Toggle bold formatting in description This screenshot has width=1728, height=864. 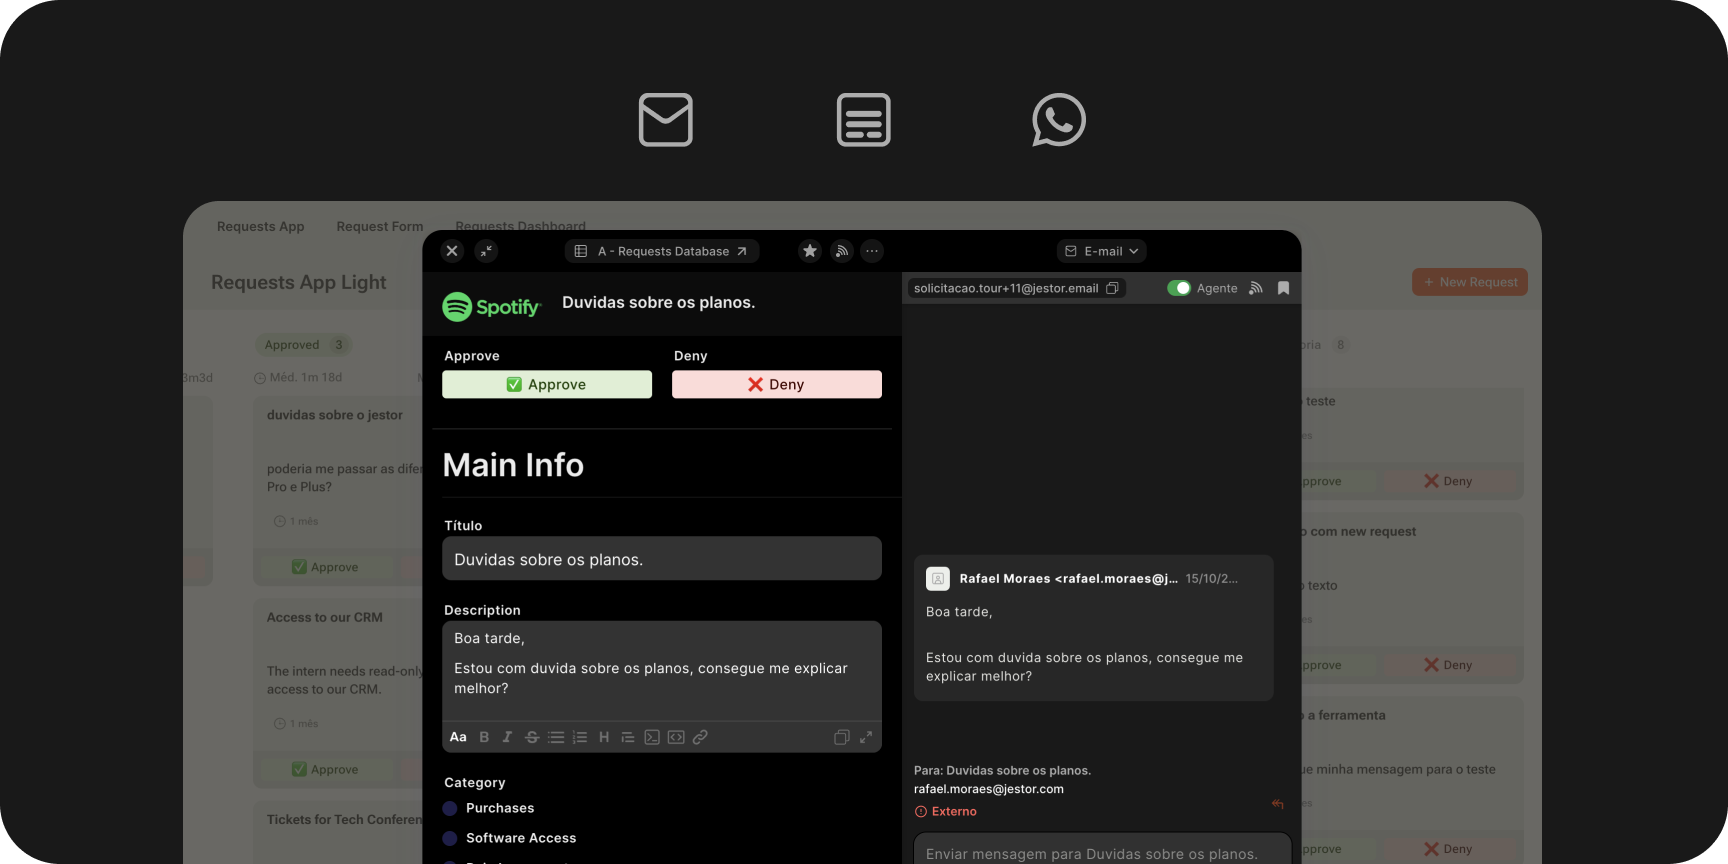click(484, 737)
